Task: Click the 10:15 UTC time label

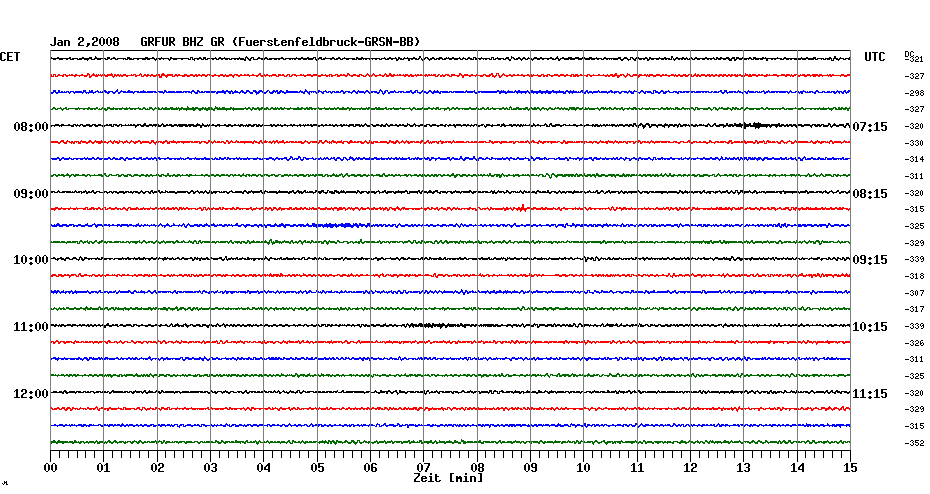Action: 870,327
